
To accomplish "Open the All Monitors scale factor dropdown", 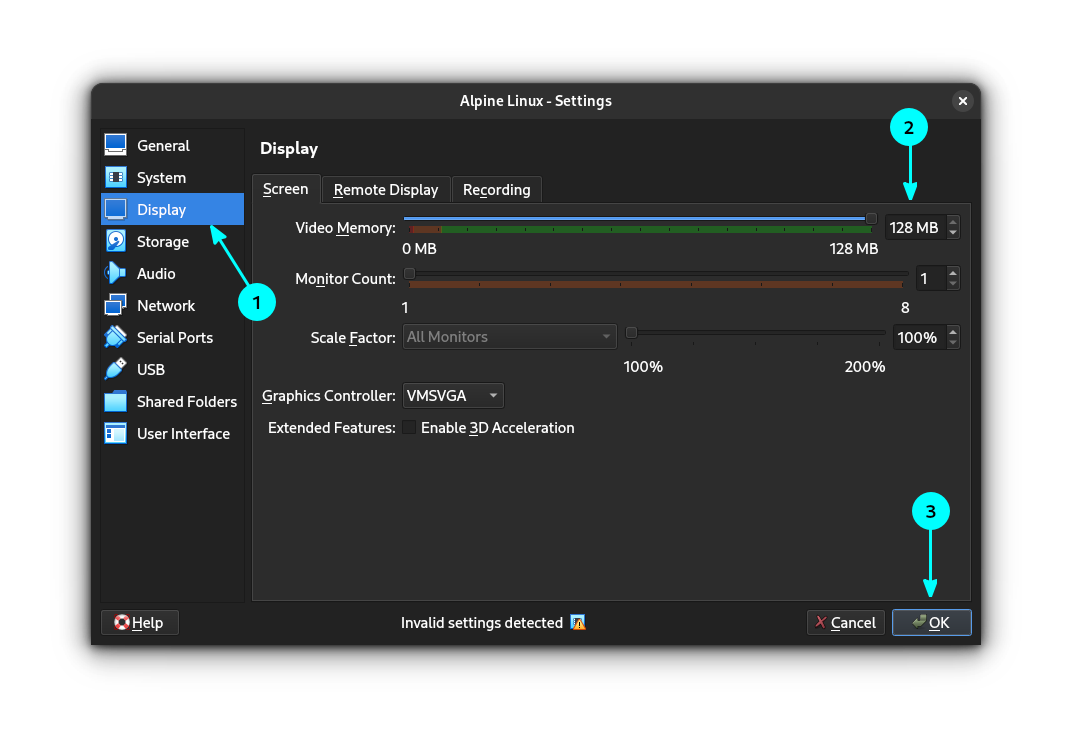I will pos(509,336).
